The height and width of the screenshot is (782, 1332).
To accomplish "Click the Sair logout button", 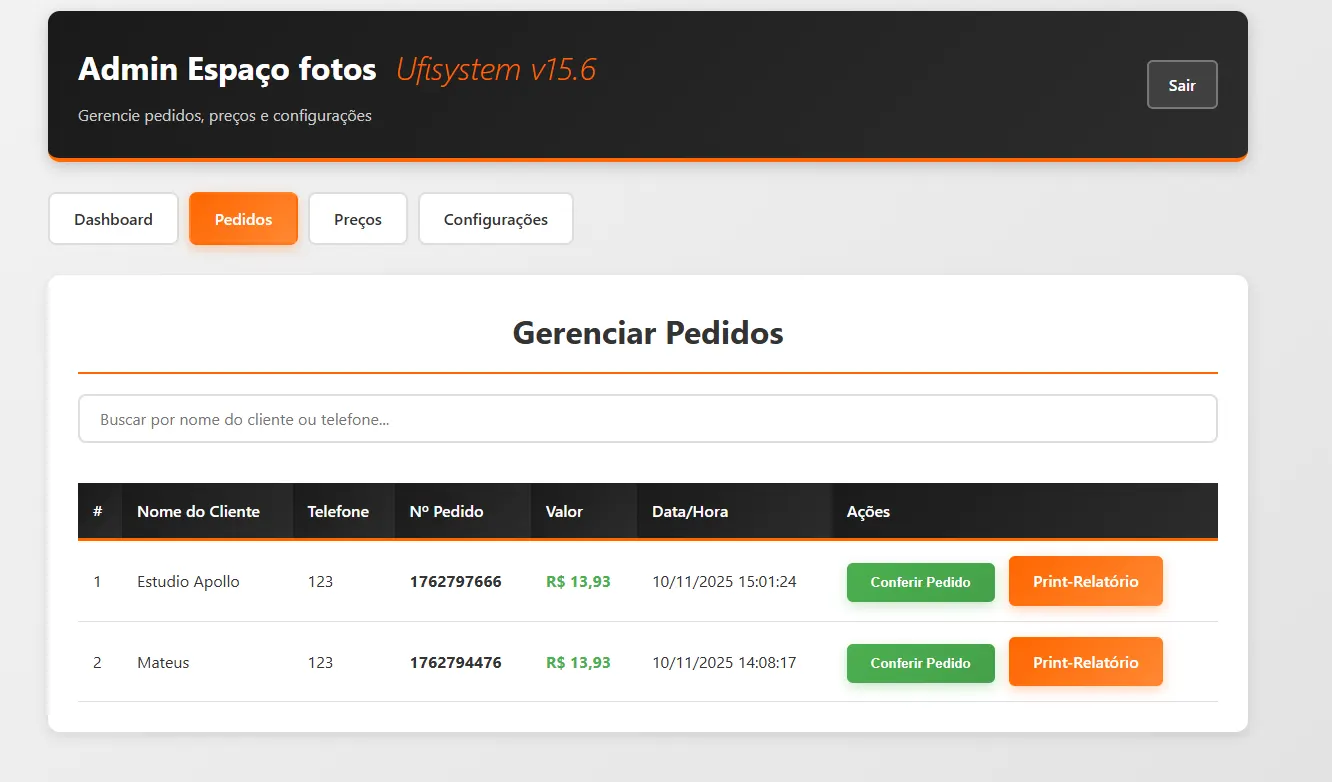I will 1181,85.
